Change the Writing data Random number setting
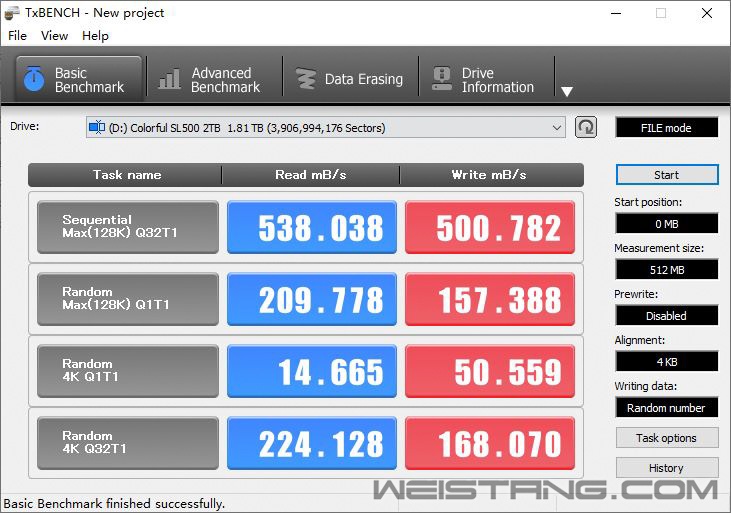Viewport: 731px width, 513px height. [666, 408]
